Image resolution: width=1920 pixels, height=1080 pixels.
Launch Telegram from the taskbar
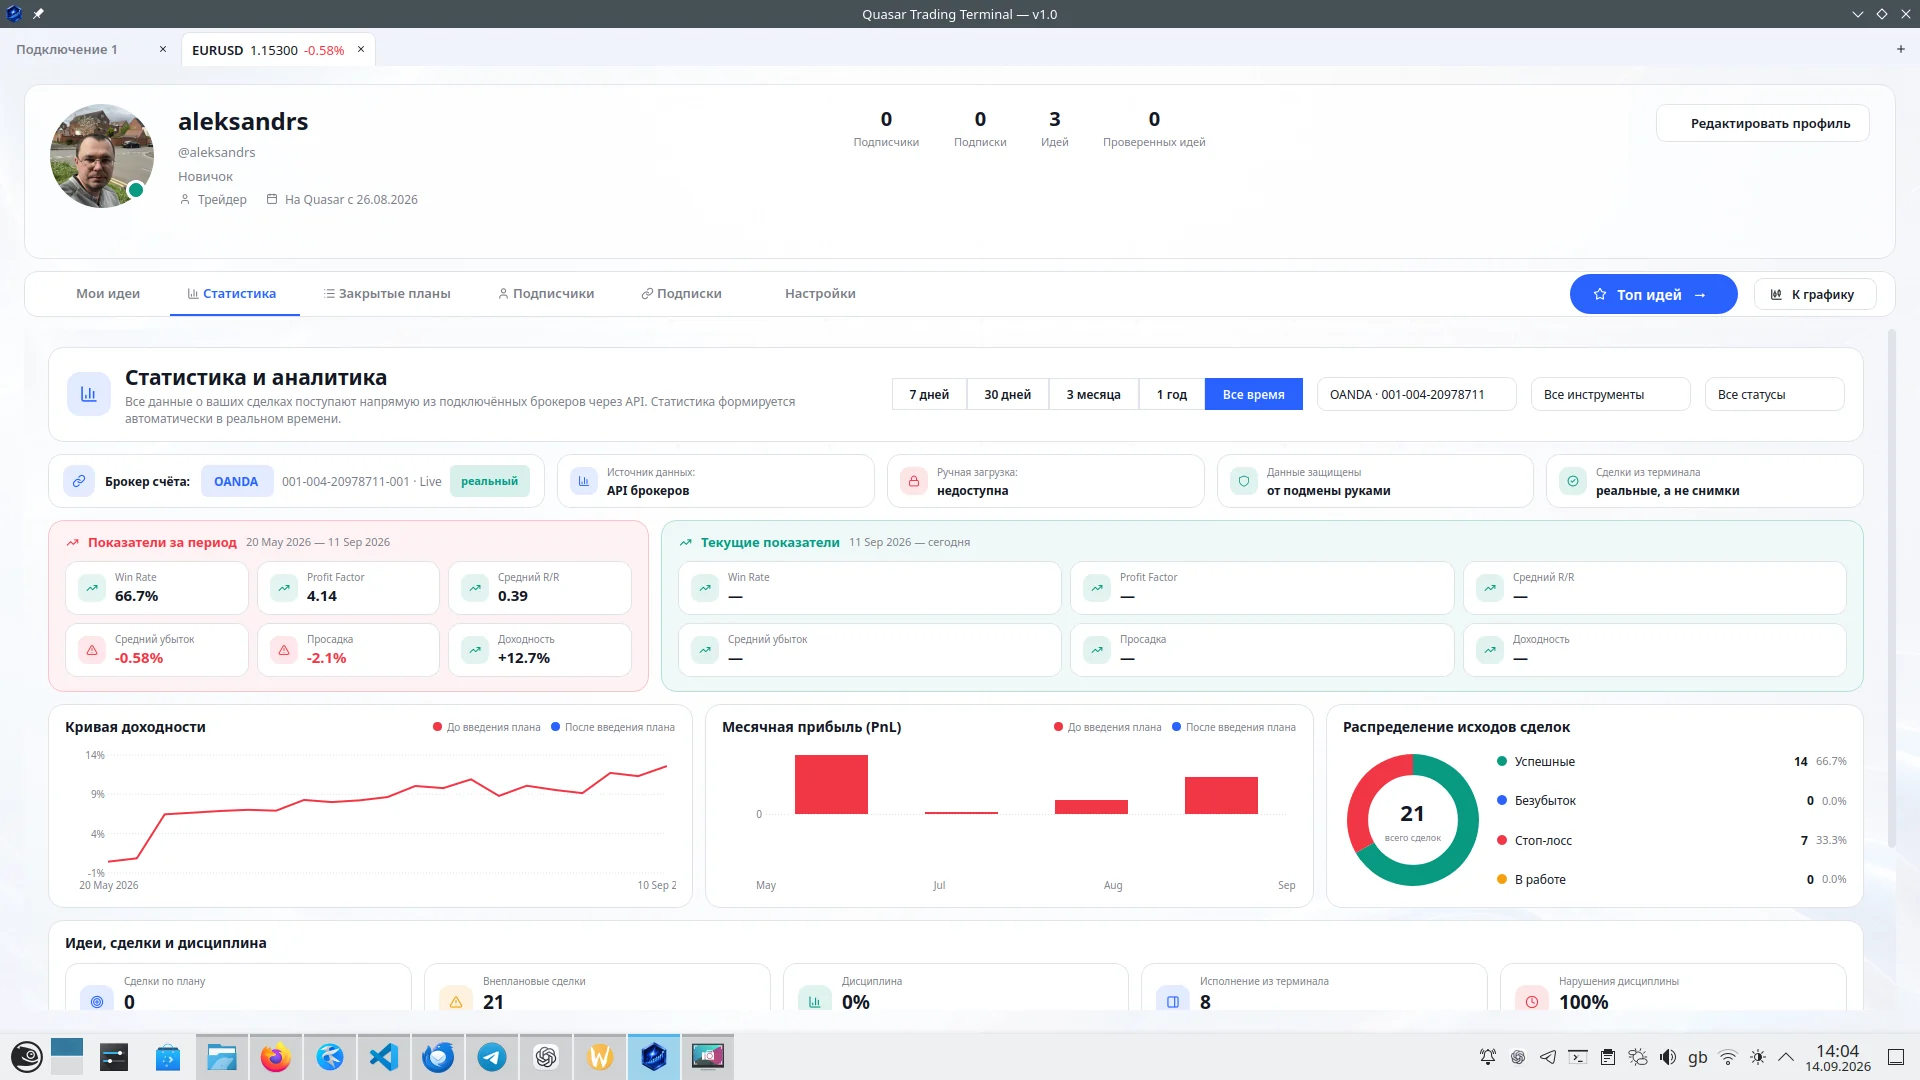point(492,1057)
